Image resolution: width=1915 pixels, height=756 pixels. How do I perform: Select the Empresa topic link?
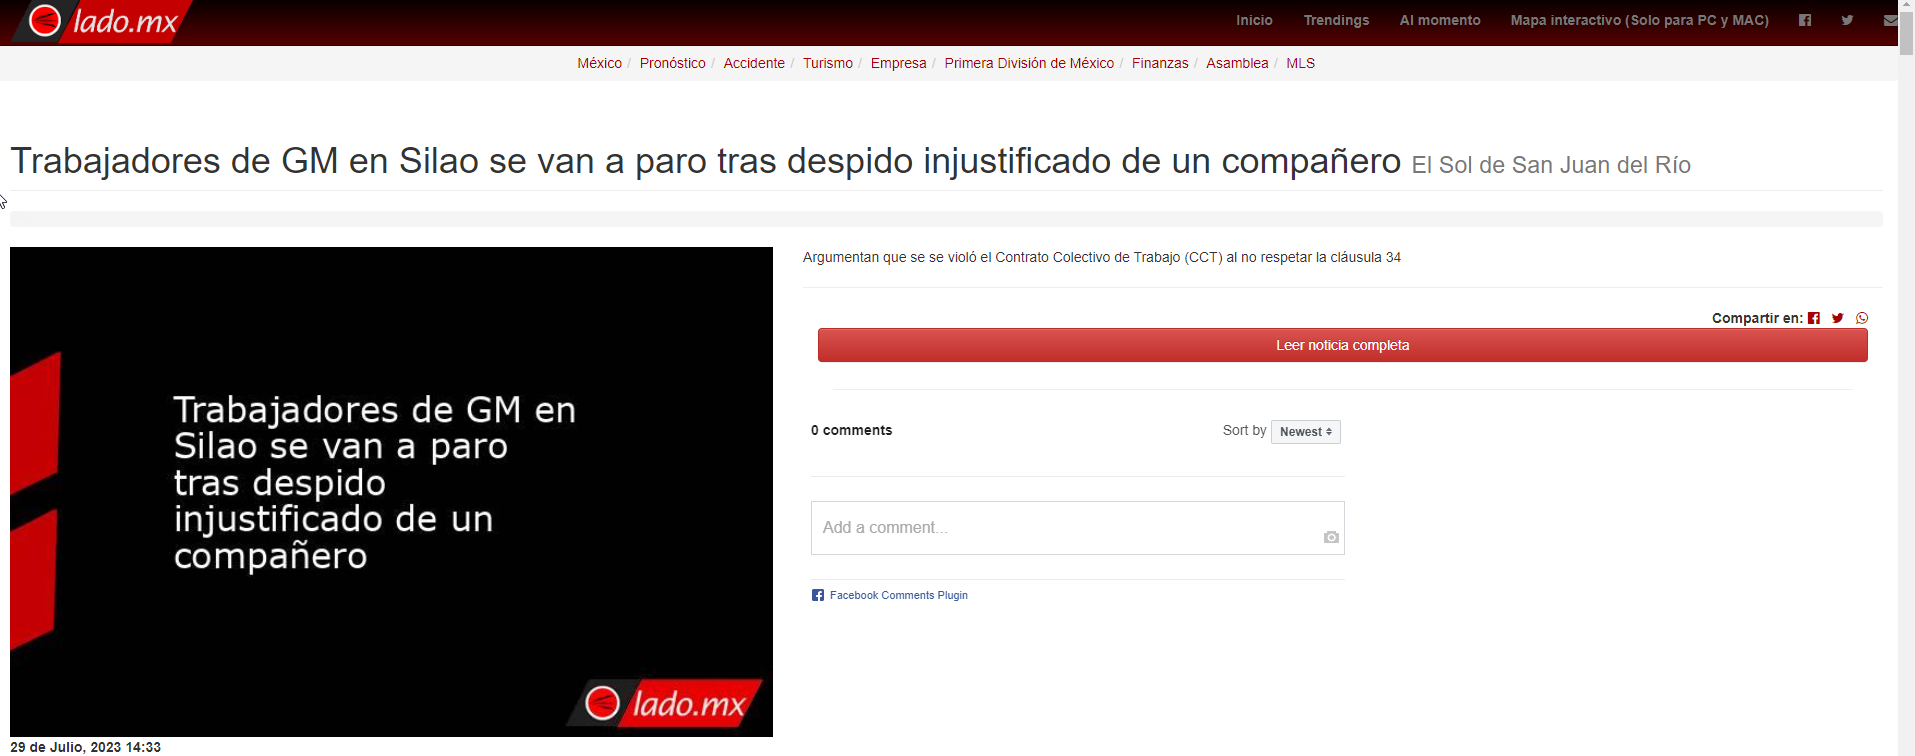point(898,63)
